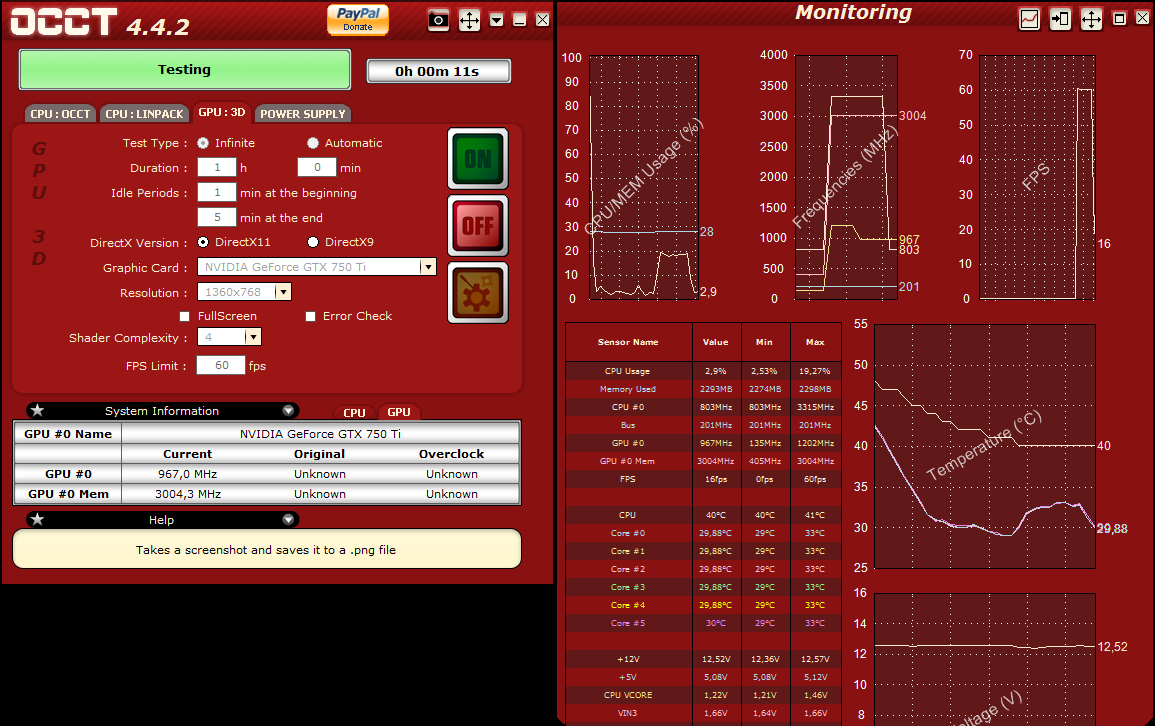Open the Resolution dropdown
1155x726 pixels.
click(x=284, y=292)
